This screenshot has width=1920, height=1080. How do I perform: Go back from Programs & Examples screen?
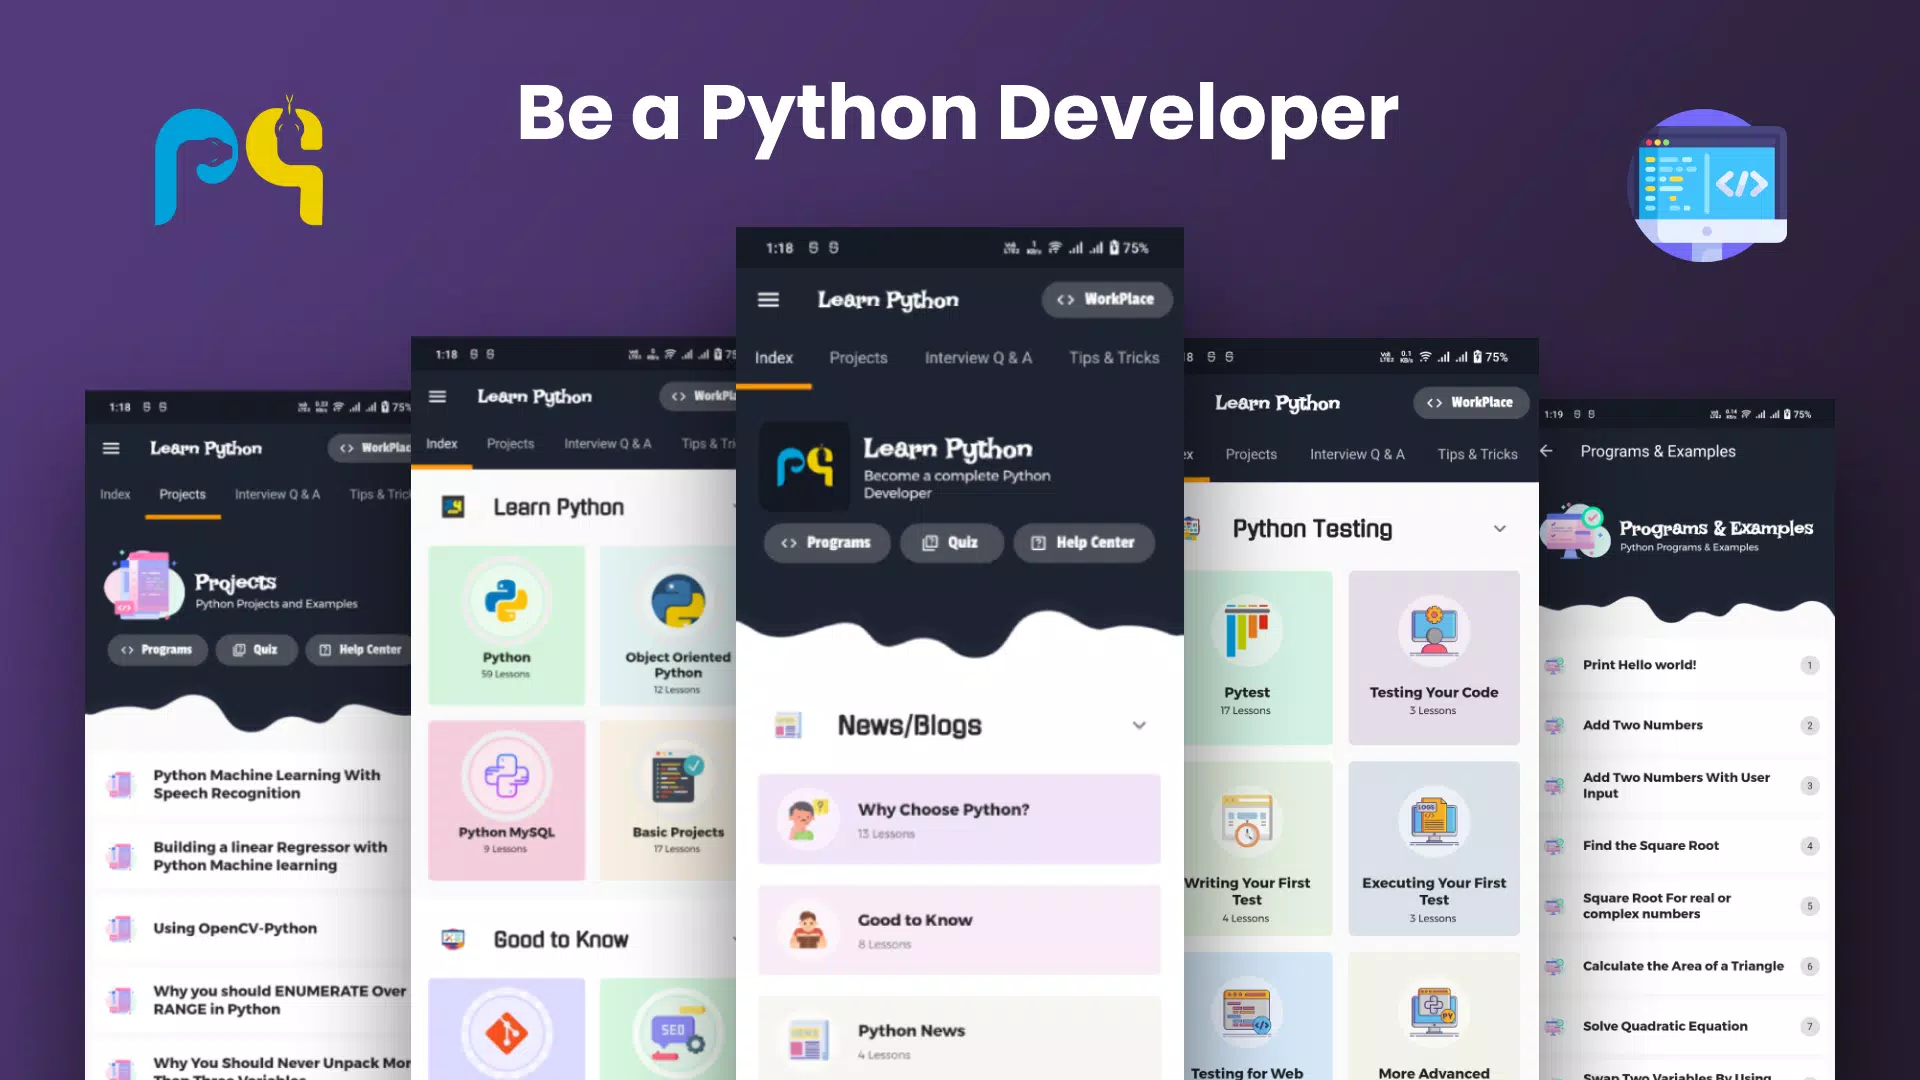point(1547,451)
